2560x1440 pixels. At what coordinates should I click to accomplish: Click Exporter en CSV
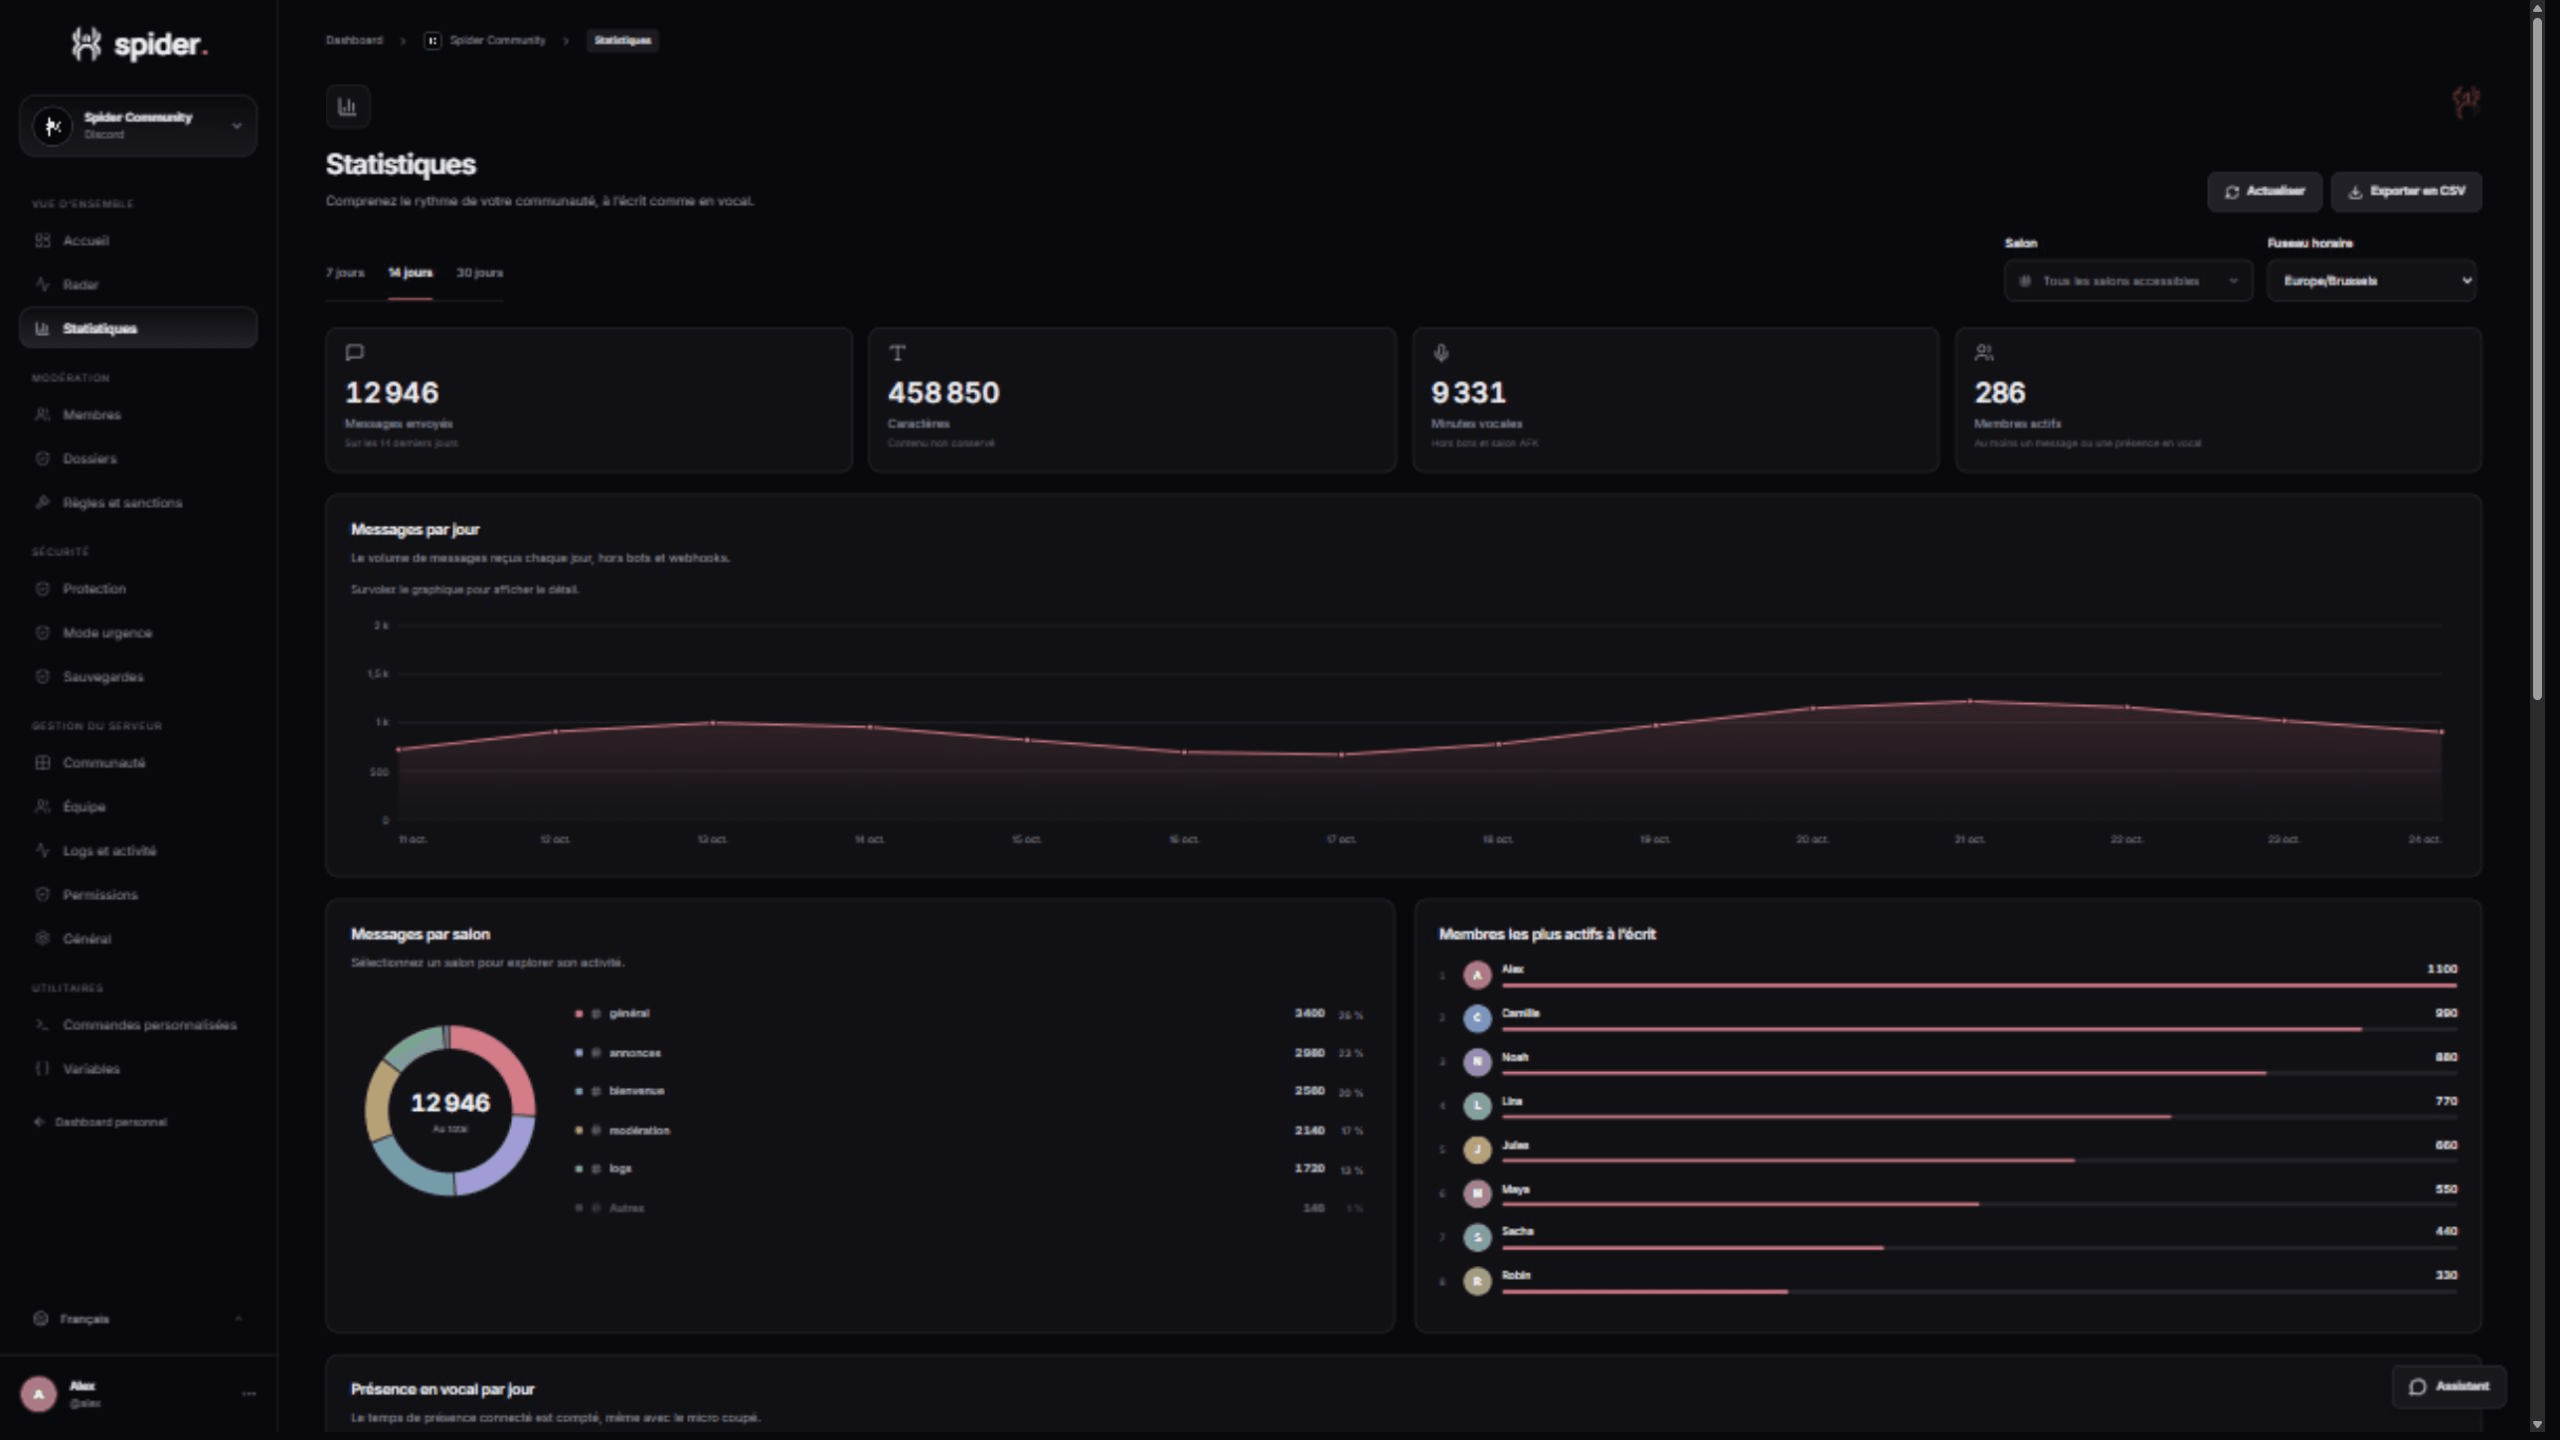[2406, 191]
